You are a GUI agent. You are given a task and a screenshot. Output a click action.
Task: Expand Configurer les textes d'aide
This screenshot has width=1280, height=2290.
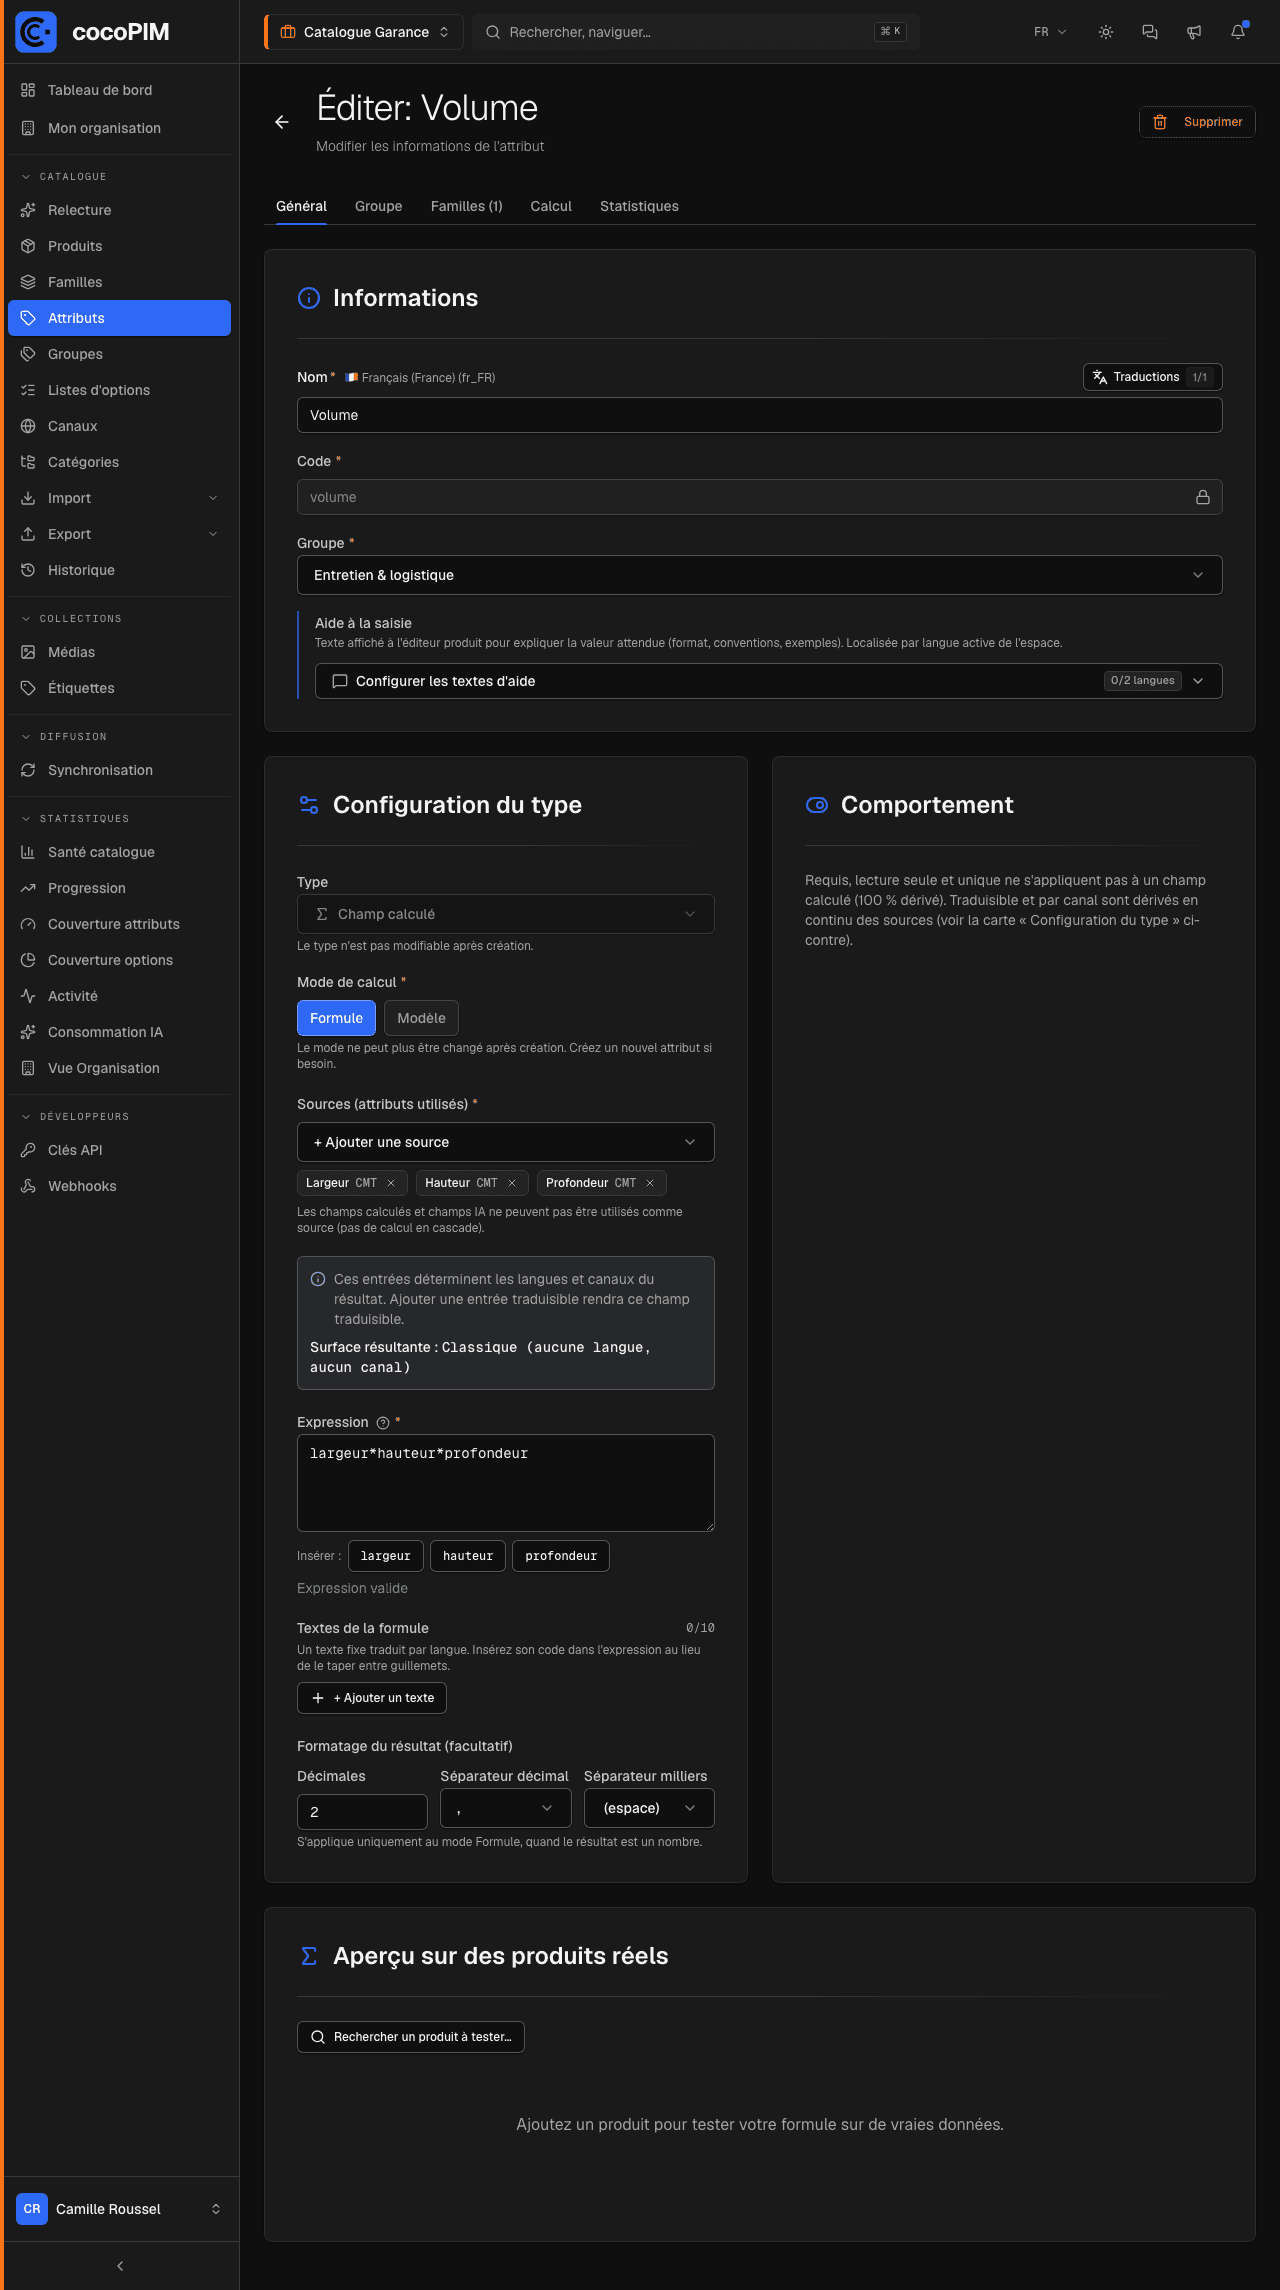point(769,681)
